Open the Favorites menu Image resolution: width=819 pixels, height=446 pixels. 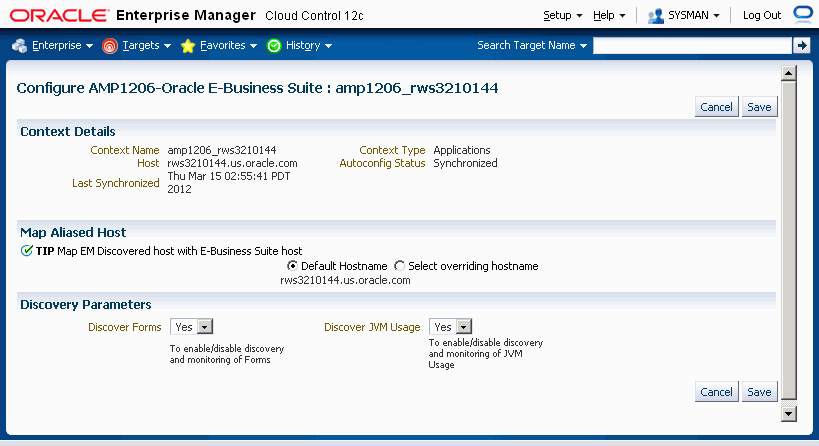pyautogui.click(x=228, y=45)
